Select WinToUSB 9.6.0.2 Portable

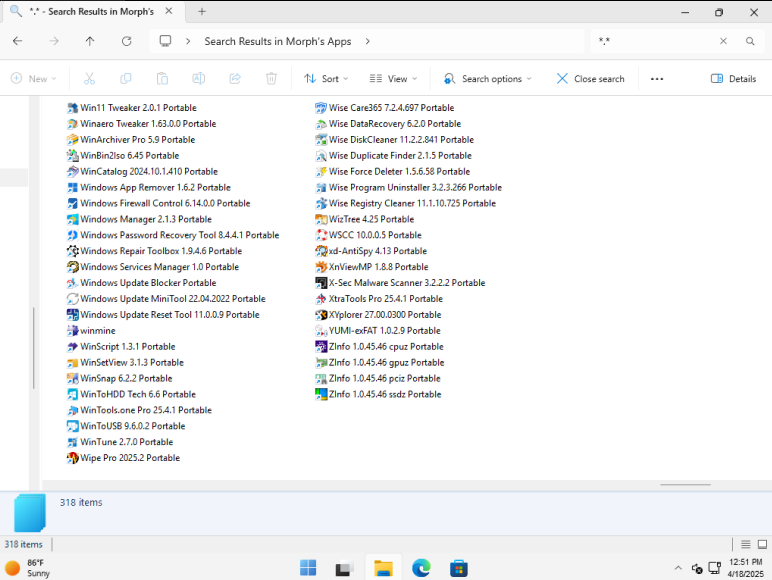click(126, 426)
